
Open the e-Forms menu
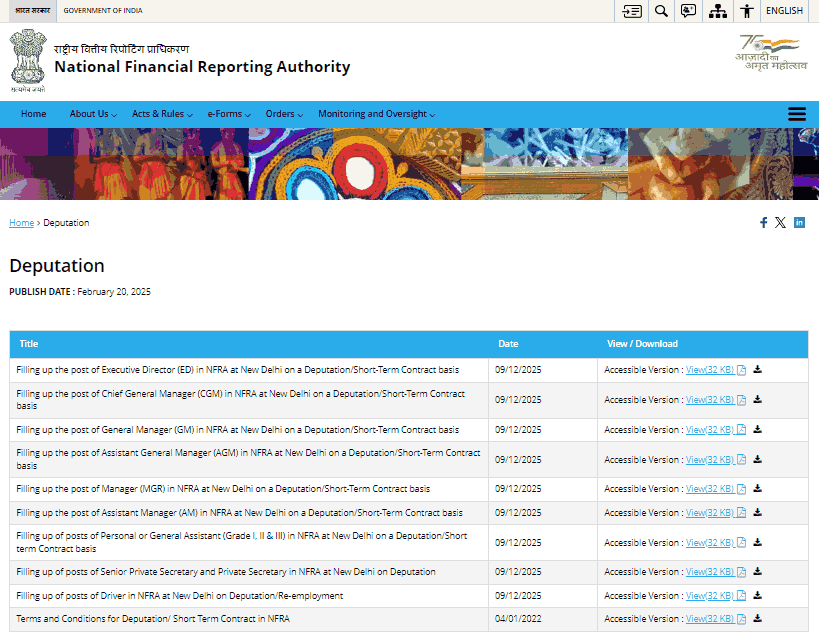(229, 114)
